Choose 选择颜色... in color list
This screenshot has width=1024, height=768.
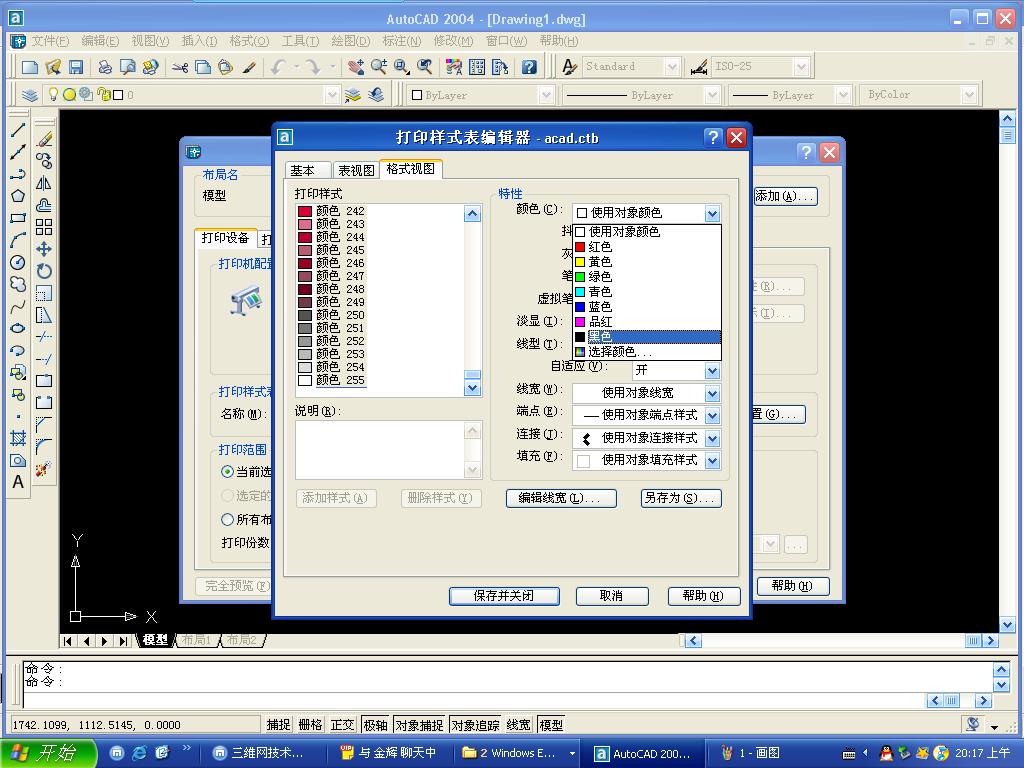pos(647,352)
